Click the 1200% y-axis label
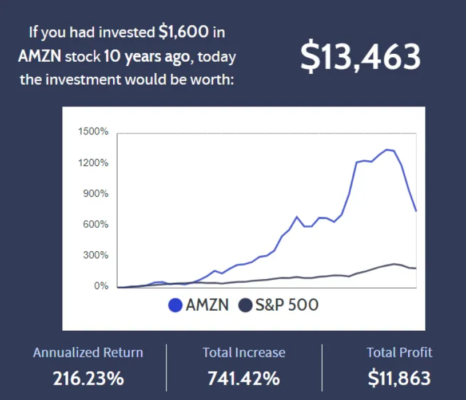 [93, 163]
